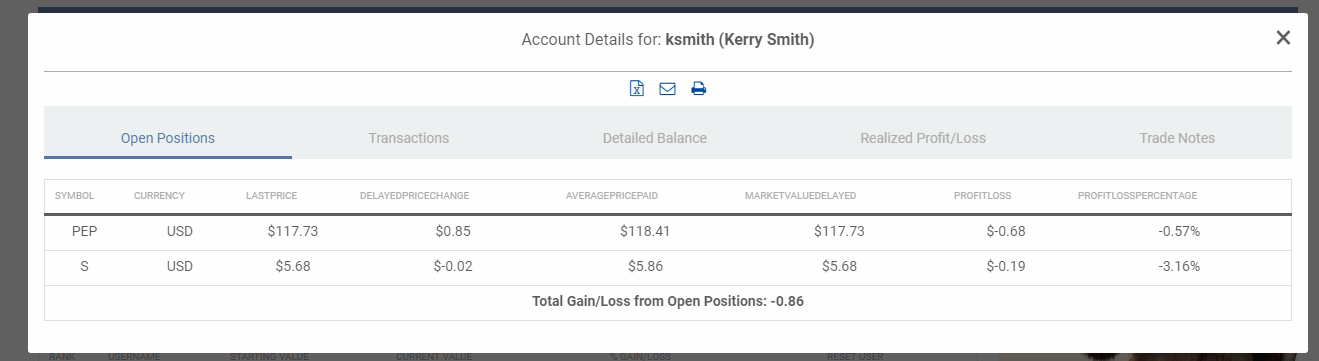Export account details to Excel
The image size is (1319, 361).
[x=637, y=89]
